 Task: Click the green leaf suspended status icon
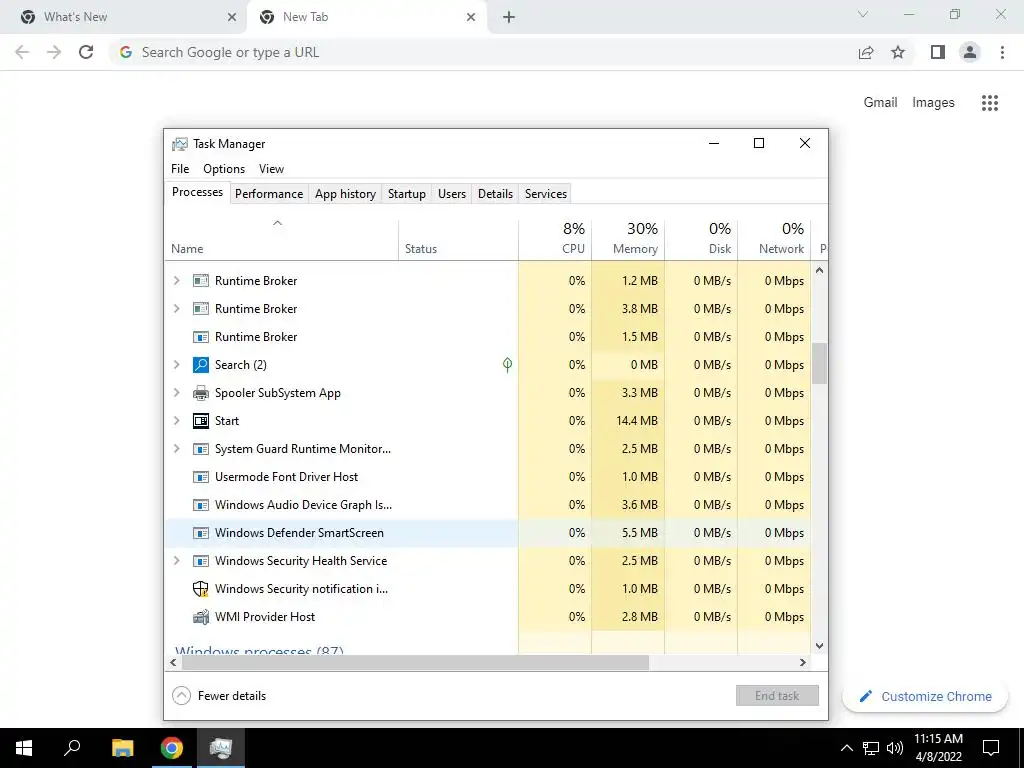coord(507,364)
